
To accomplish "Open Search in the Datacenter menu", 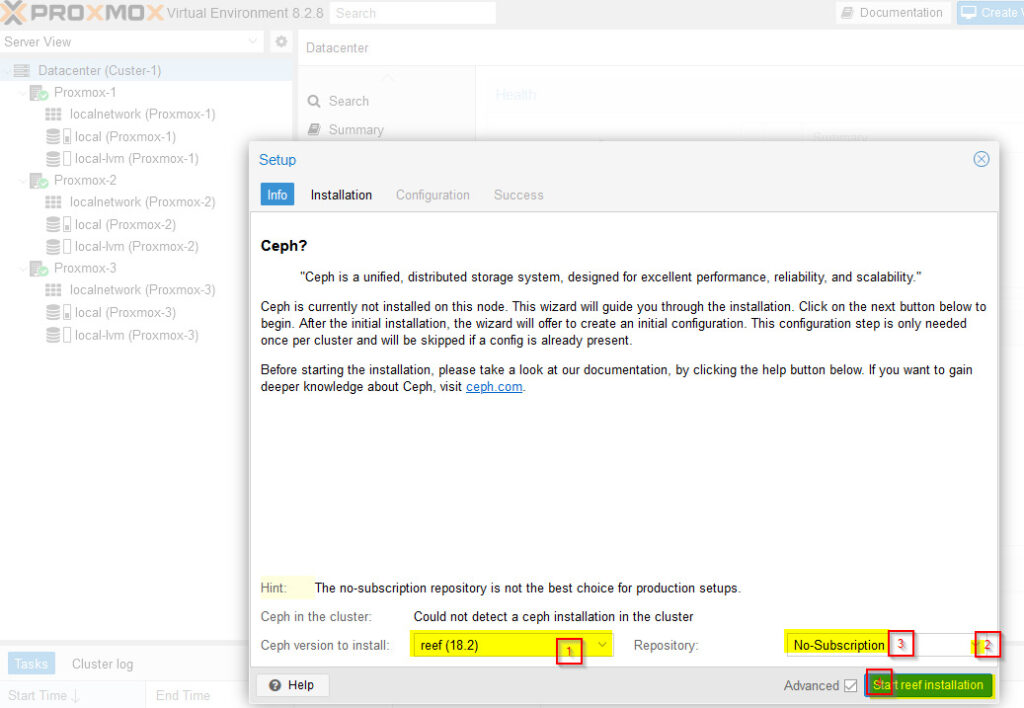I will (349, 101).
